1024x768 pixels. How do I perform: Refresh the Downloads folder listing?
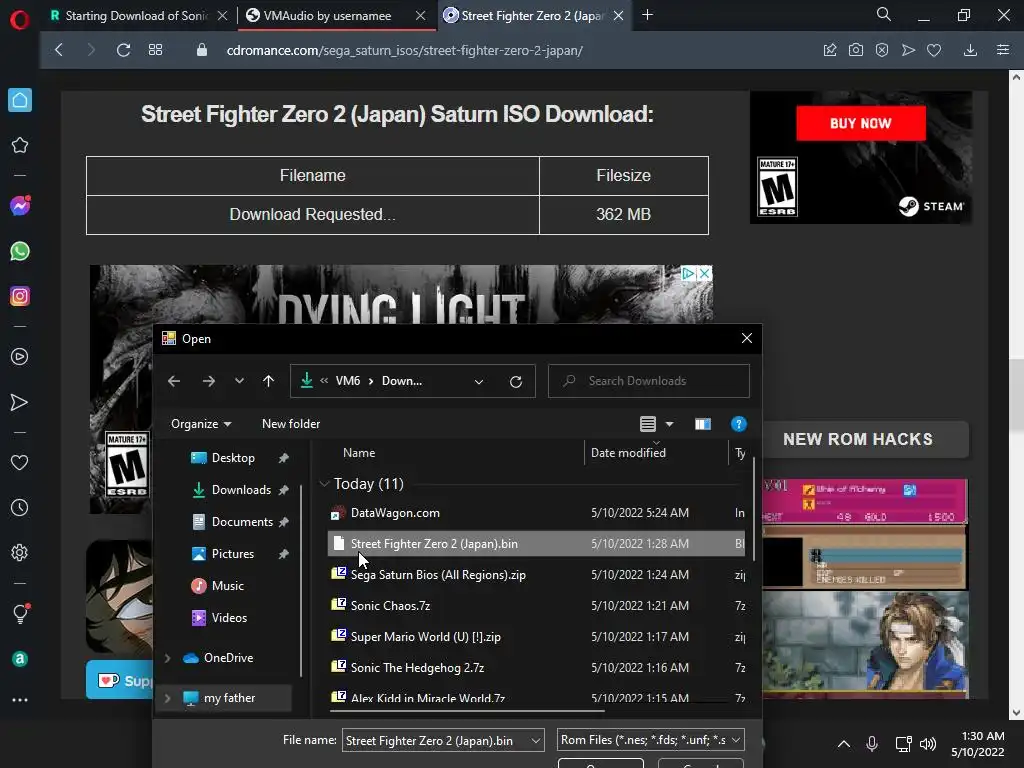pyautogui.click(x=516, y=381)
